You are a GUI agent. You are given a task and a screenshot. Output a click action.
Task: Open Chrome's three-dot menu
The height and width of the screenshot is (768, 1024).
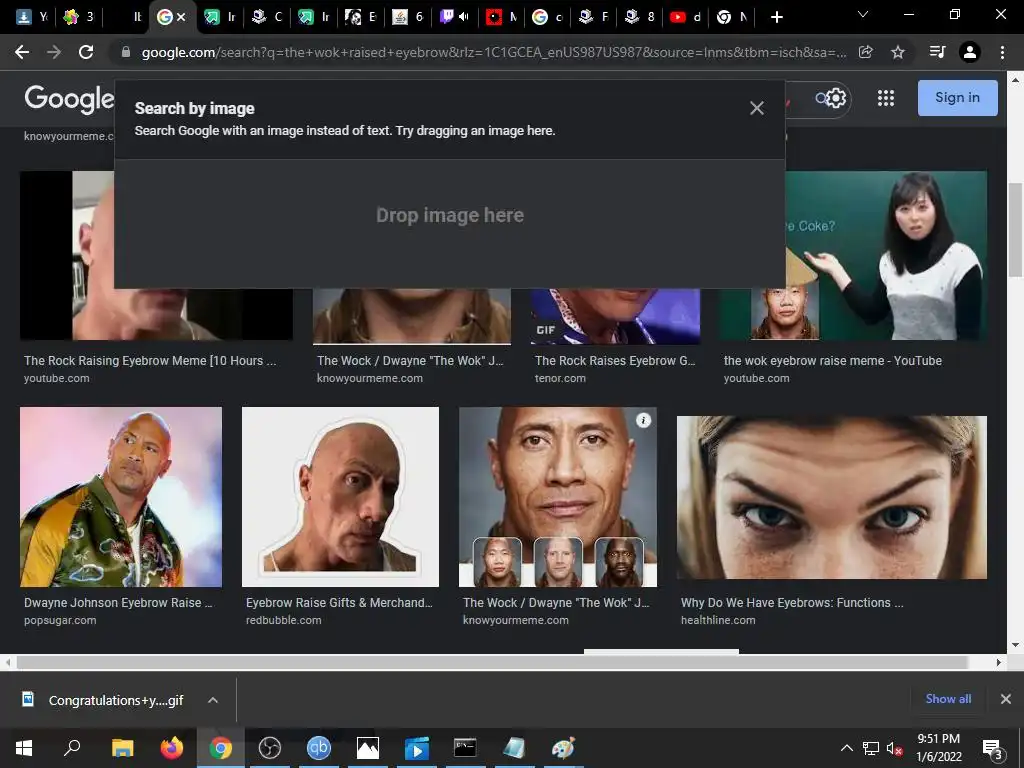click(1002, 52)
